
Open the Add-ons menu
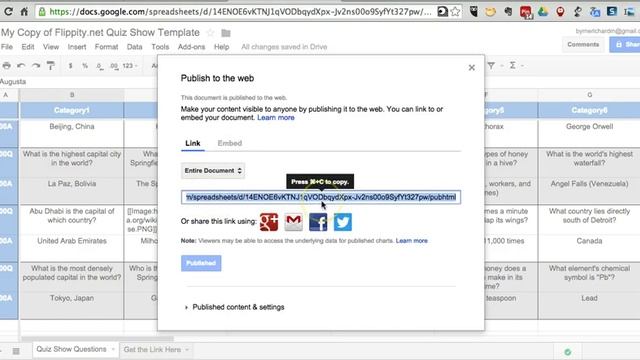(x=191, y=47)
